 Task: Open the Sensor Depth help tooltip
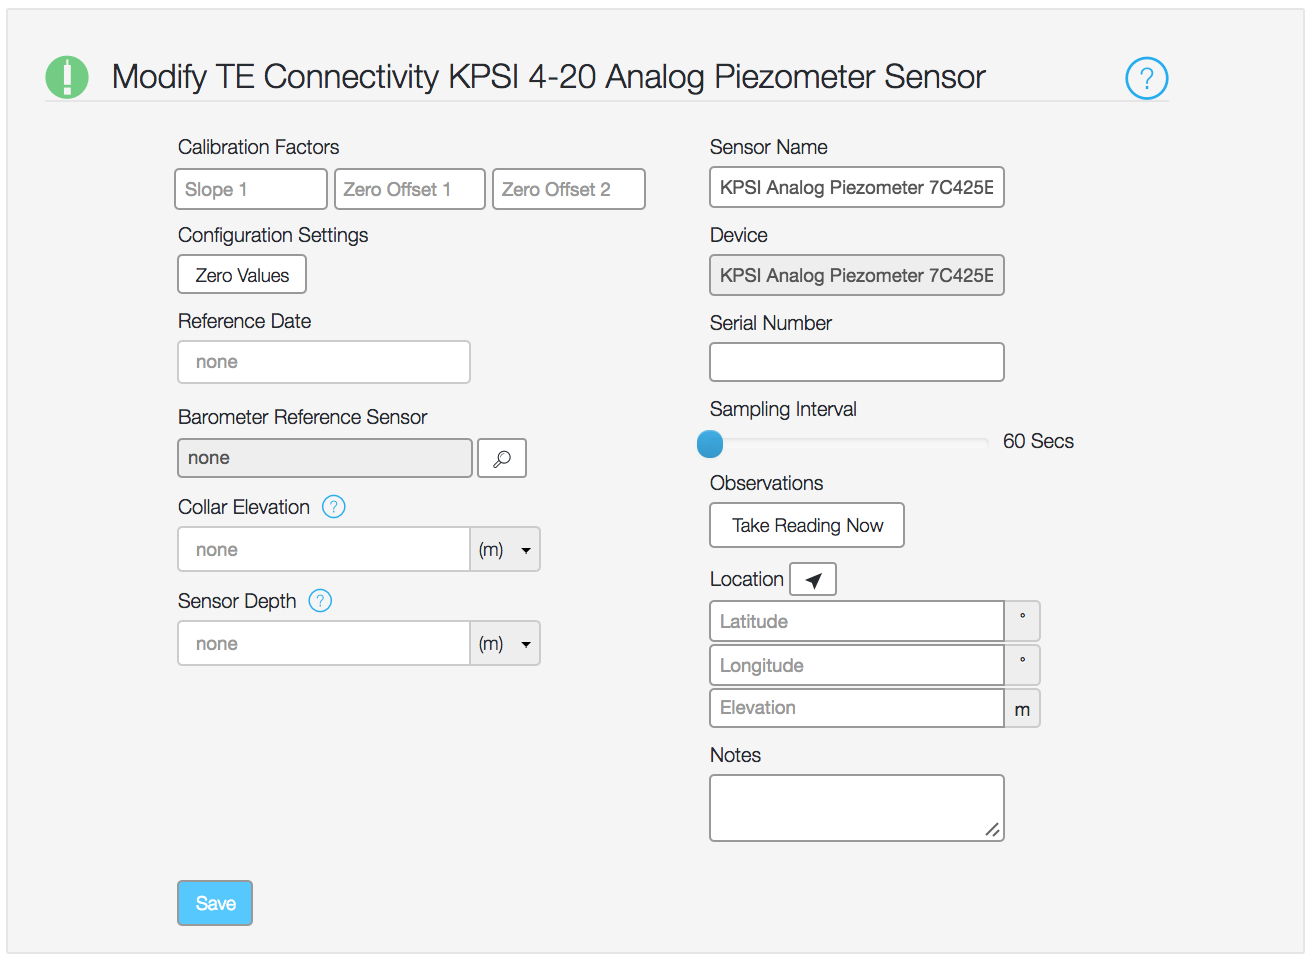pyautogui.click(x=319, y=601)
